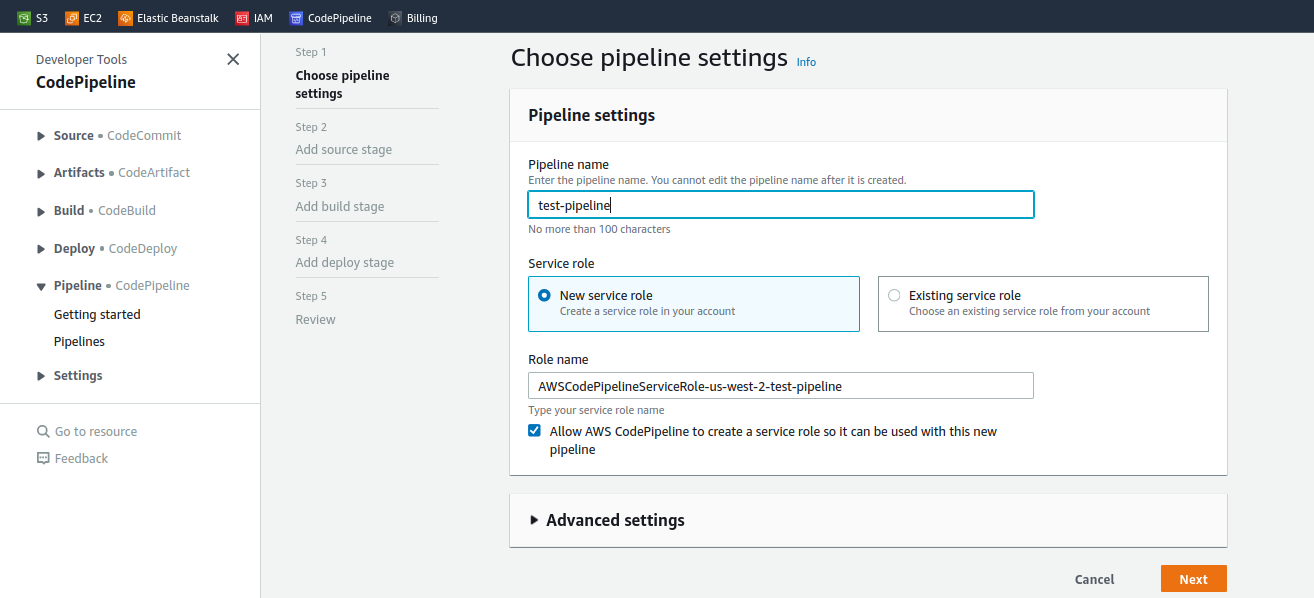Select the Existing service role radio button
The image size is (1314, 598).
tap(894, 295)
